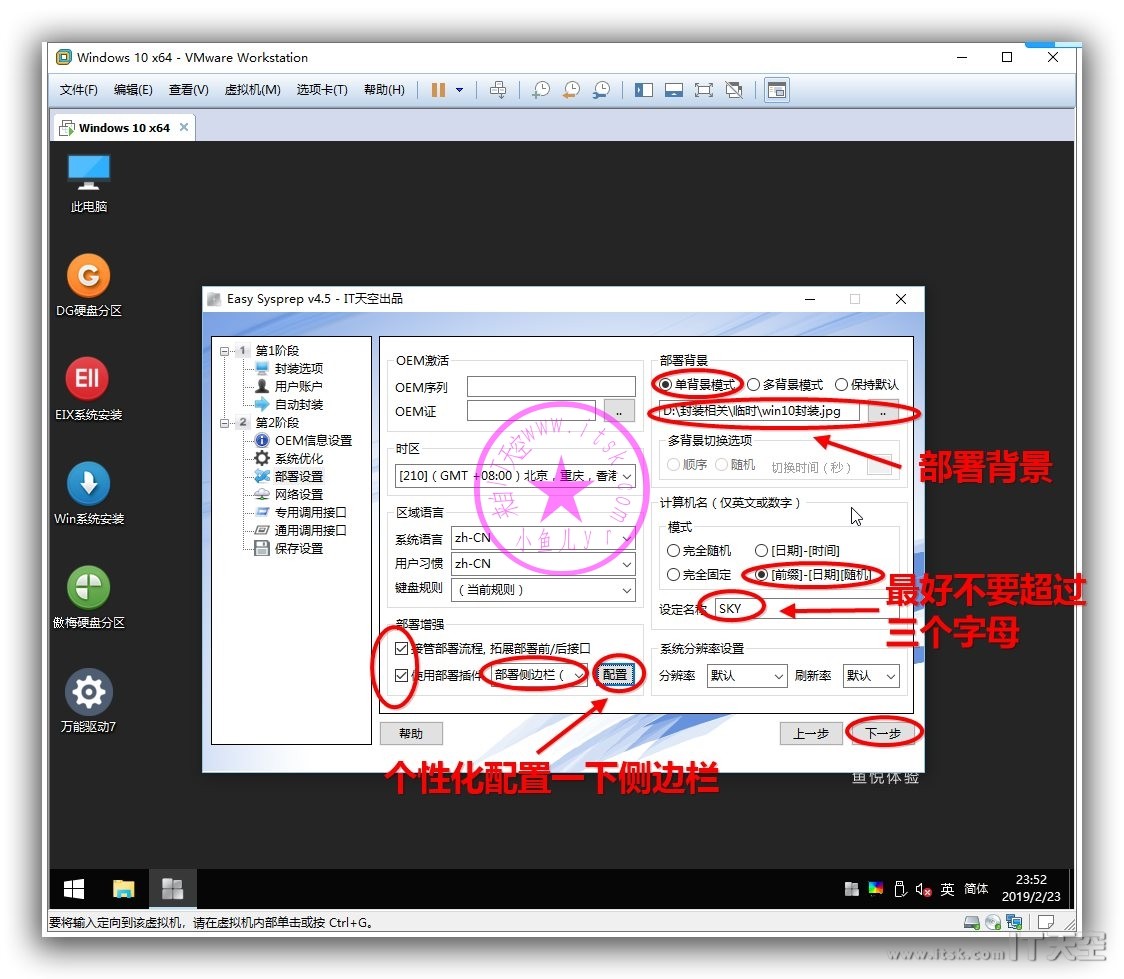Click the VMware pause virtual machine icon

coord(438,90)
